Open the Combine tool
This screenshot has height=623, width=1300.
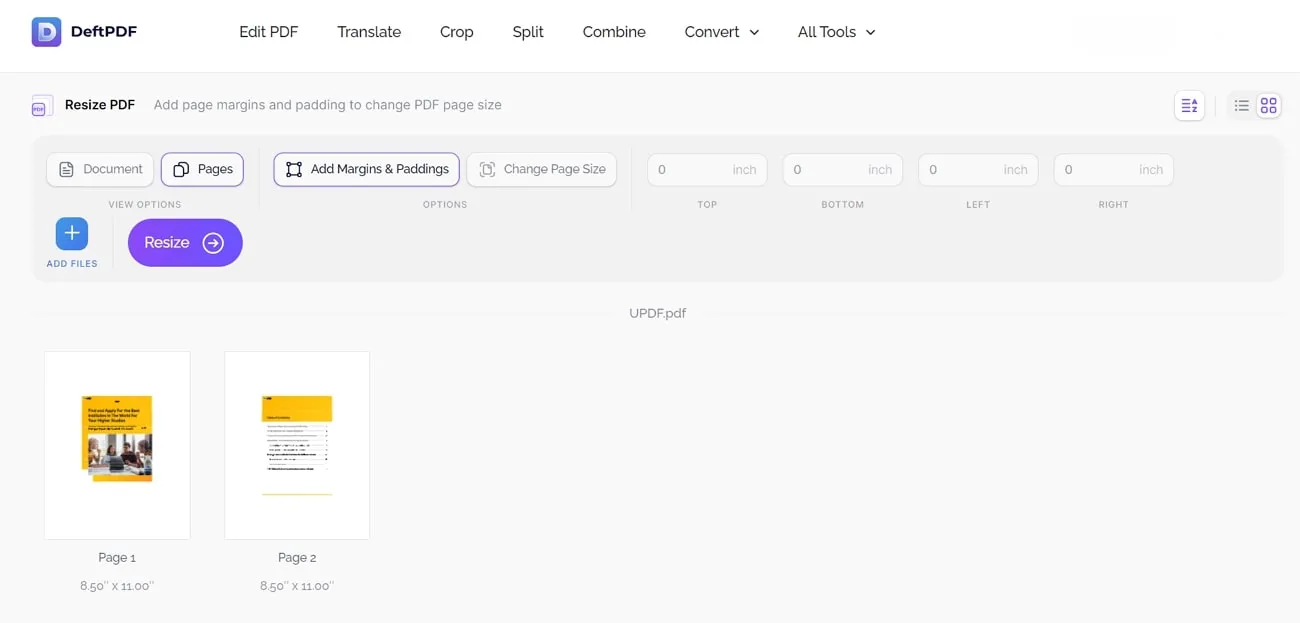614,32
